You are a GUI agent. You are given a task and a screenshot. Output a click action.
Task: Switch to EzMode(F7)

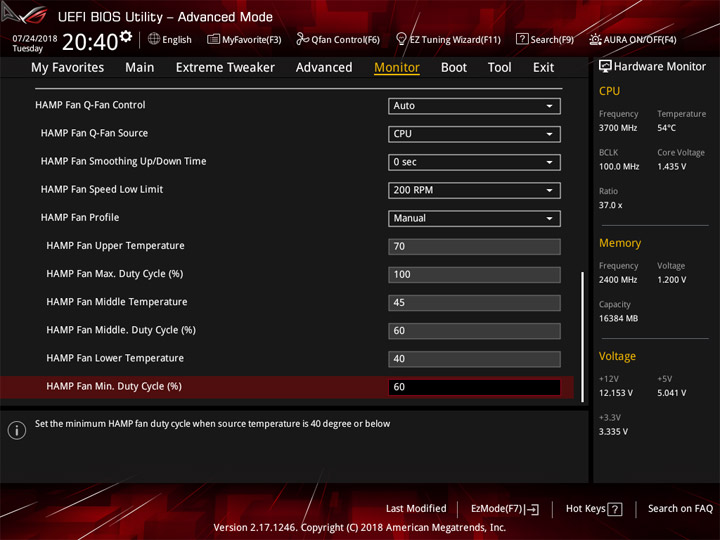(x=505, y=509)
